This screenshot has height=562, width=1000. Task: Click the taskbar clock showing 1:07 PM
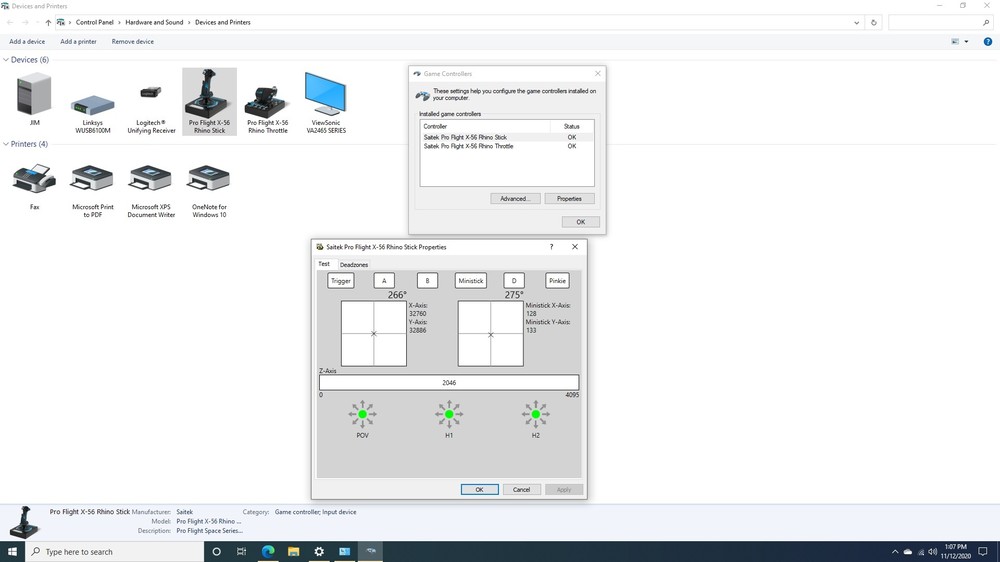[x=955, y=552]
